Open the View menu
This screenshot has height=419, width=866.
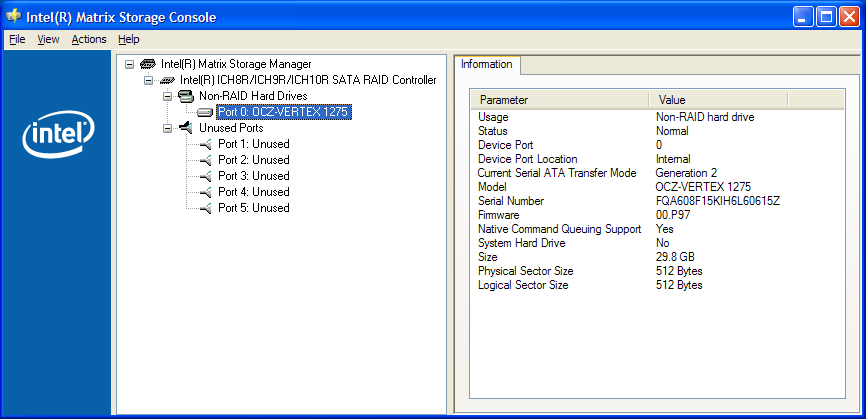[x=49, y=39]
